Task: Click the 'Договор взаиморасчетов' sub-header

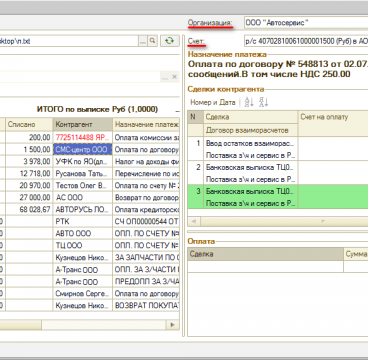Action: tap(250, 130)
